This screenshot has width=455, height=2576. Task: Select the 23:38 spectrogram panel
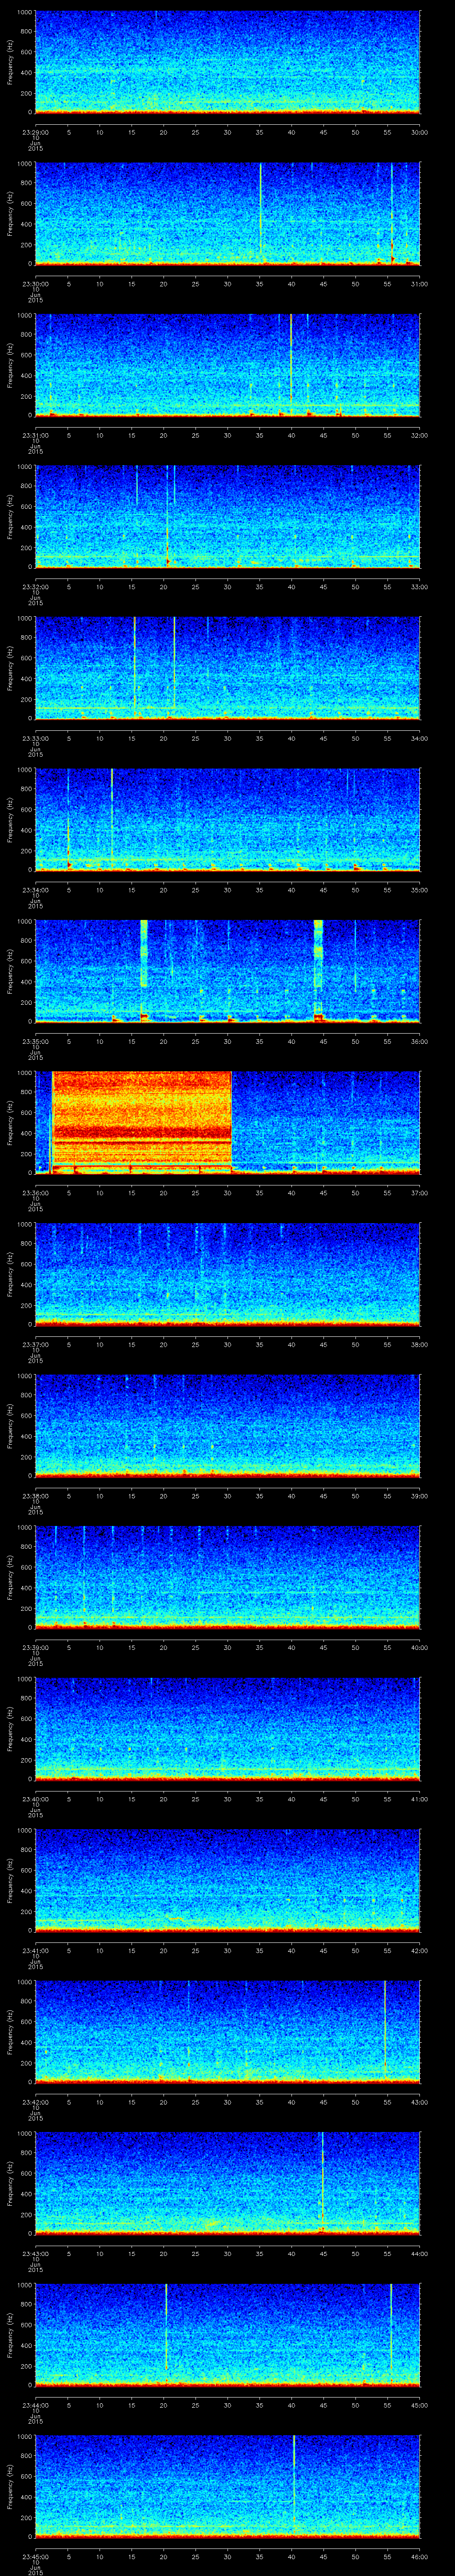(x=227, y=1426)
